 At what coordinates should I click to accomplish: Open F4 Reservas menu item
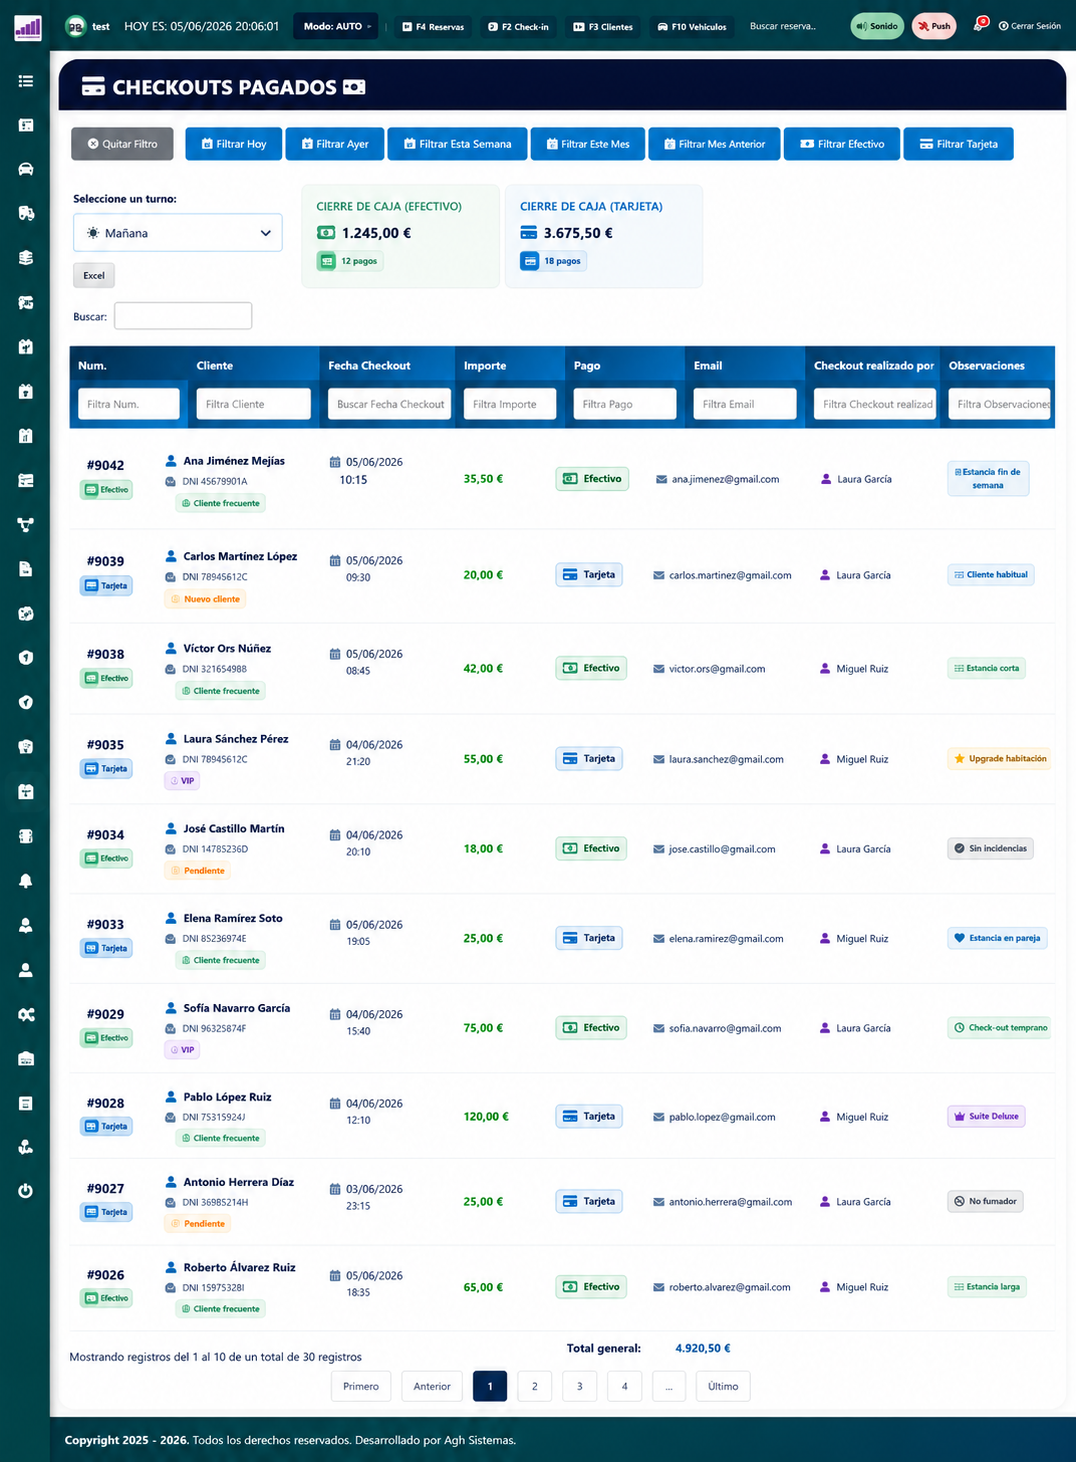[x=433, y=27]
